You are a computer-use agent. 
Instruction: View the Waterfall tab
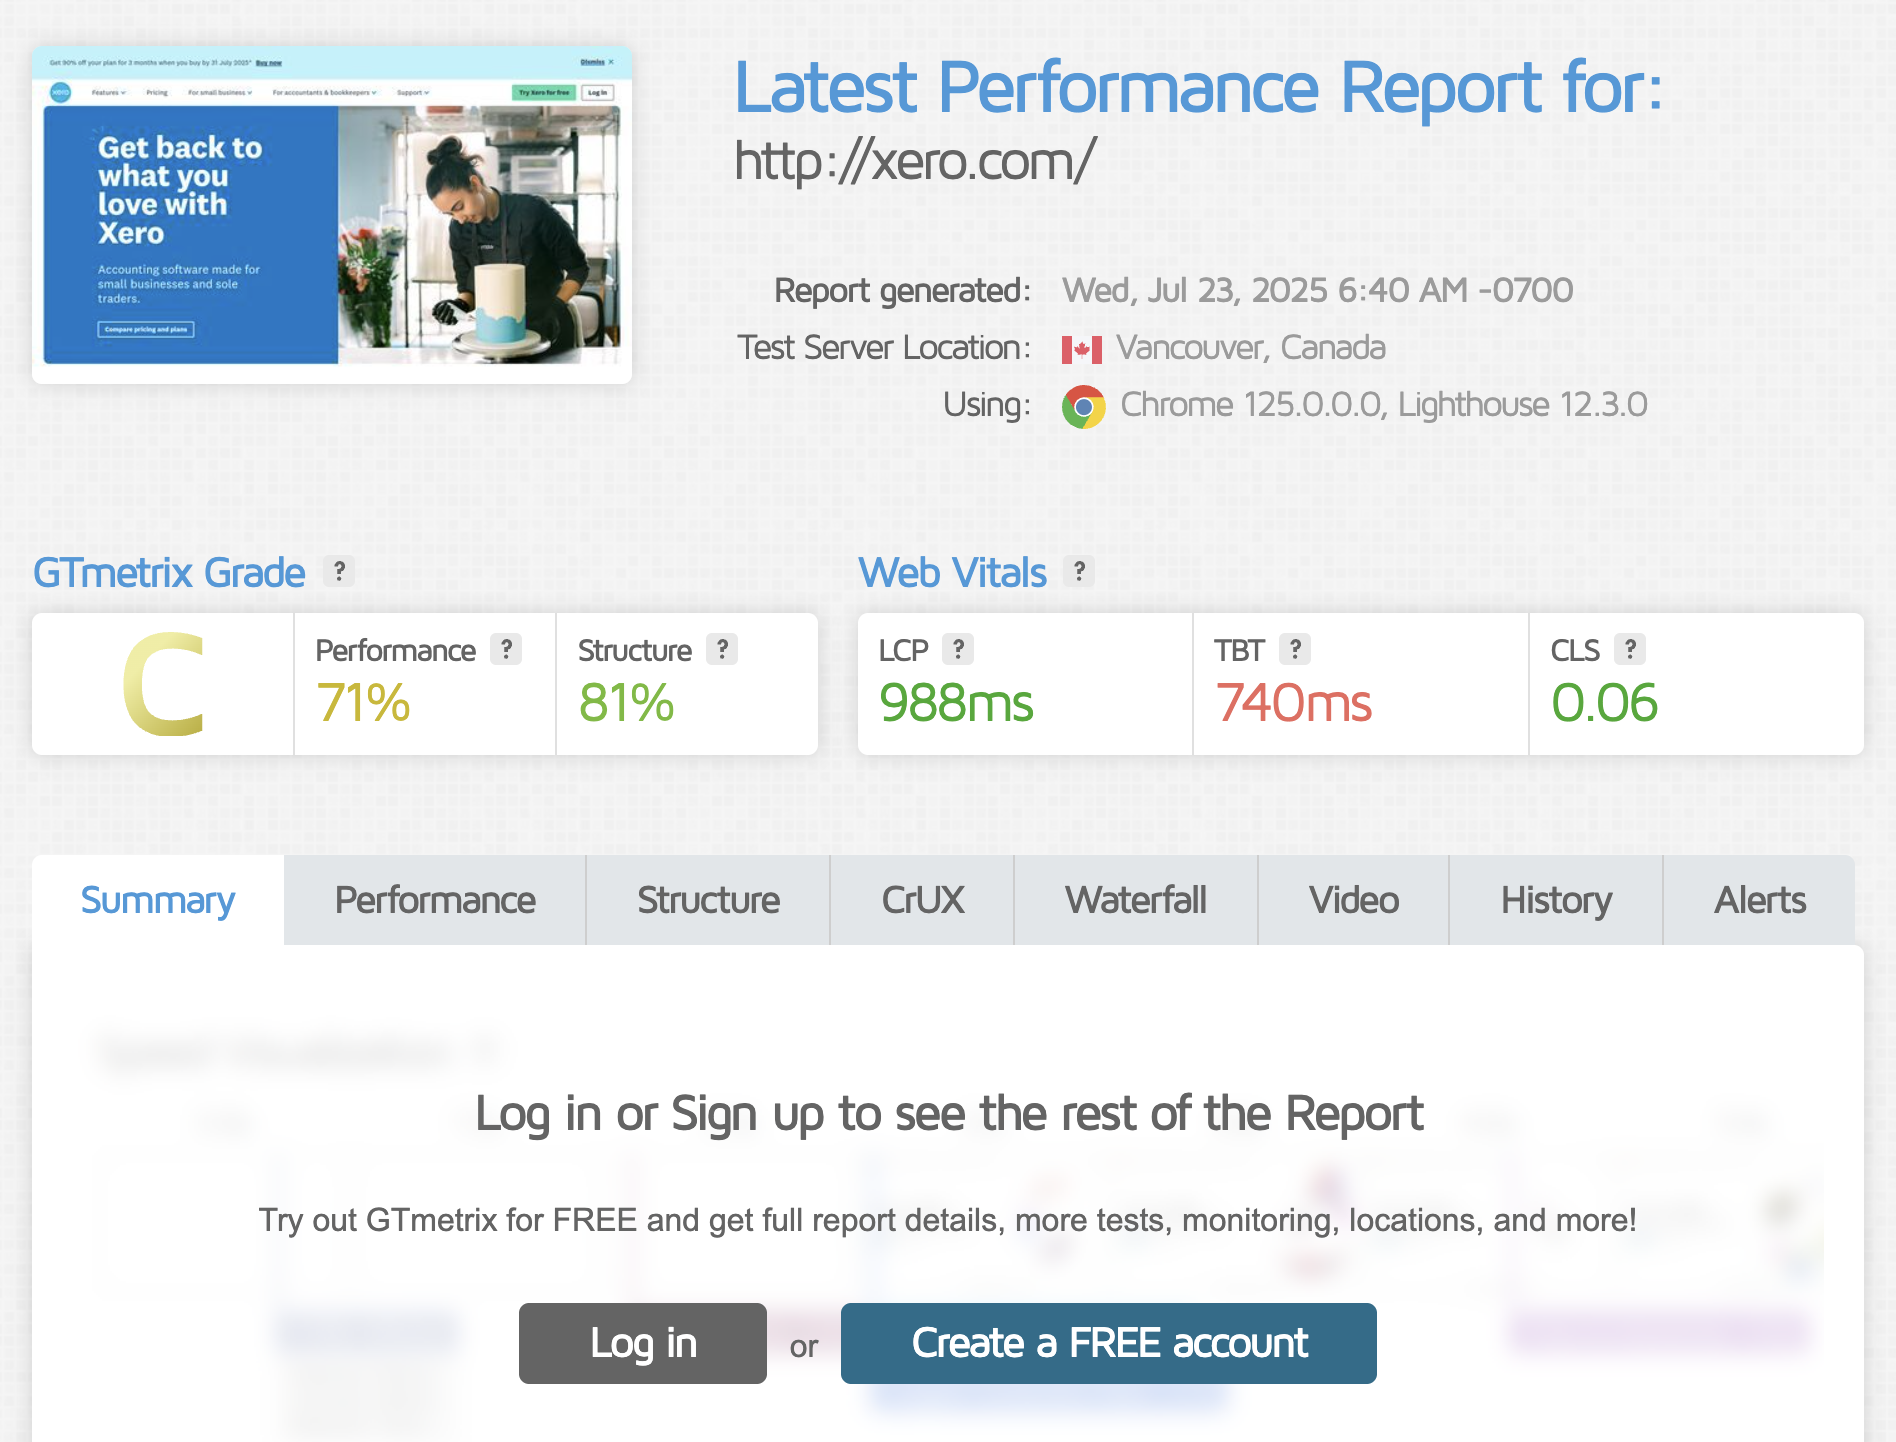click(1136, 900)
